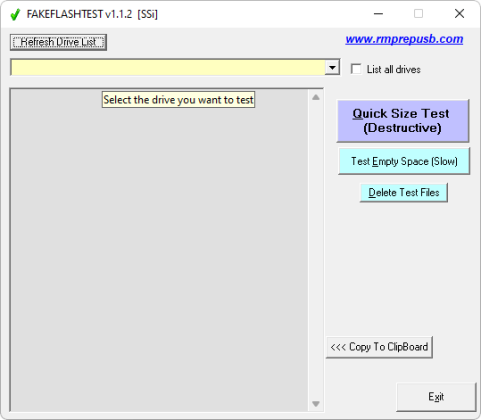Open the www.rmprepusb.com link
This screenshot has width=481, height=420.
click(x=404, y=39)
